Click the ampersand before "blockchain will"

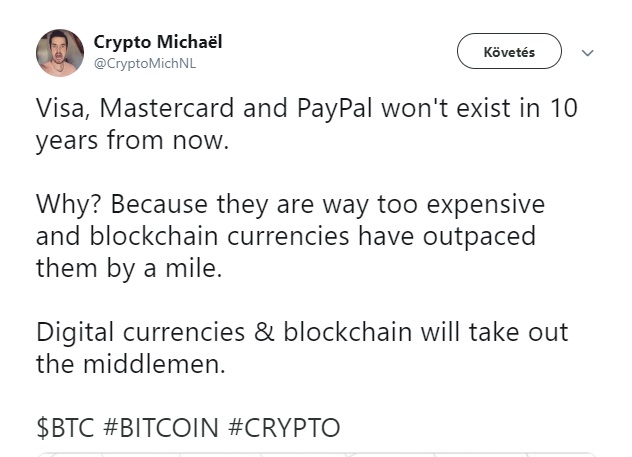(264, 332)
